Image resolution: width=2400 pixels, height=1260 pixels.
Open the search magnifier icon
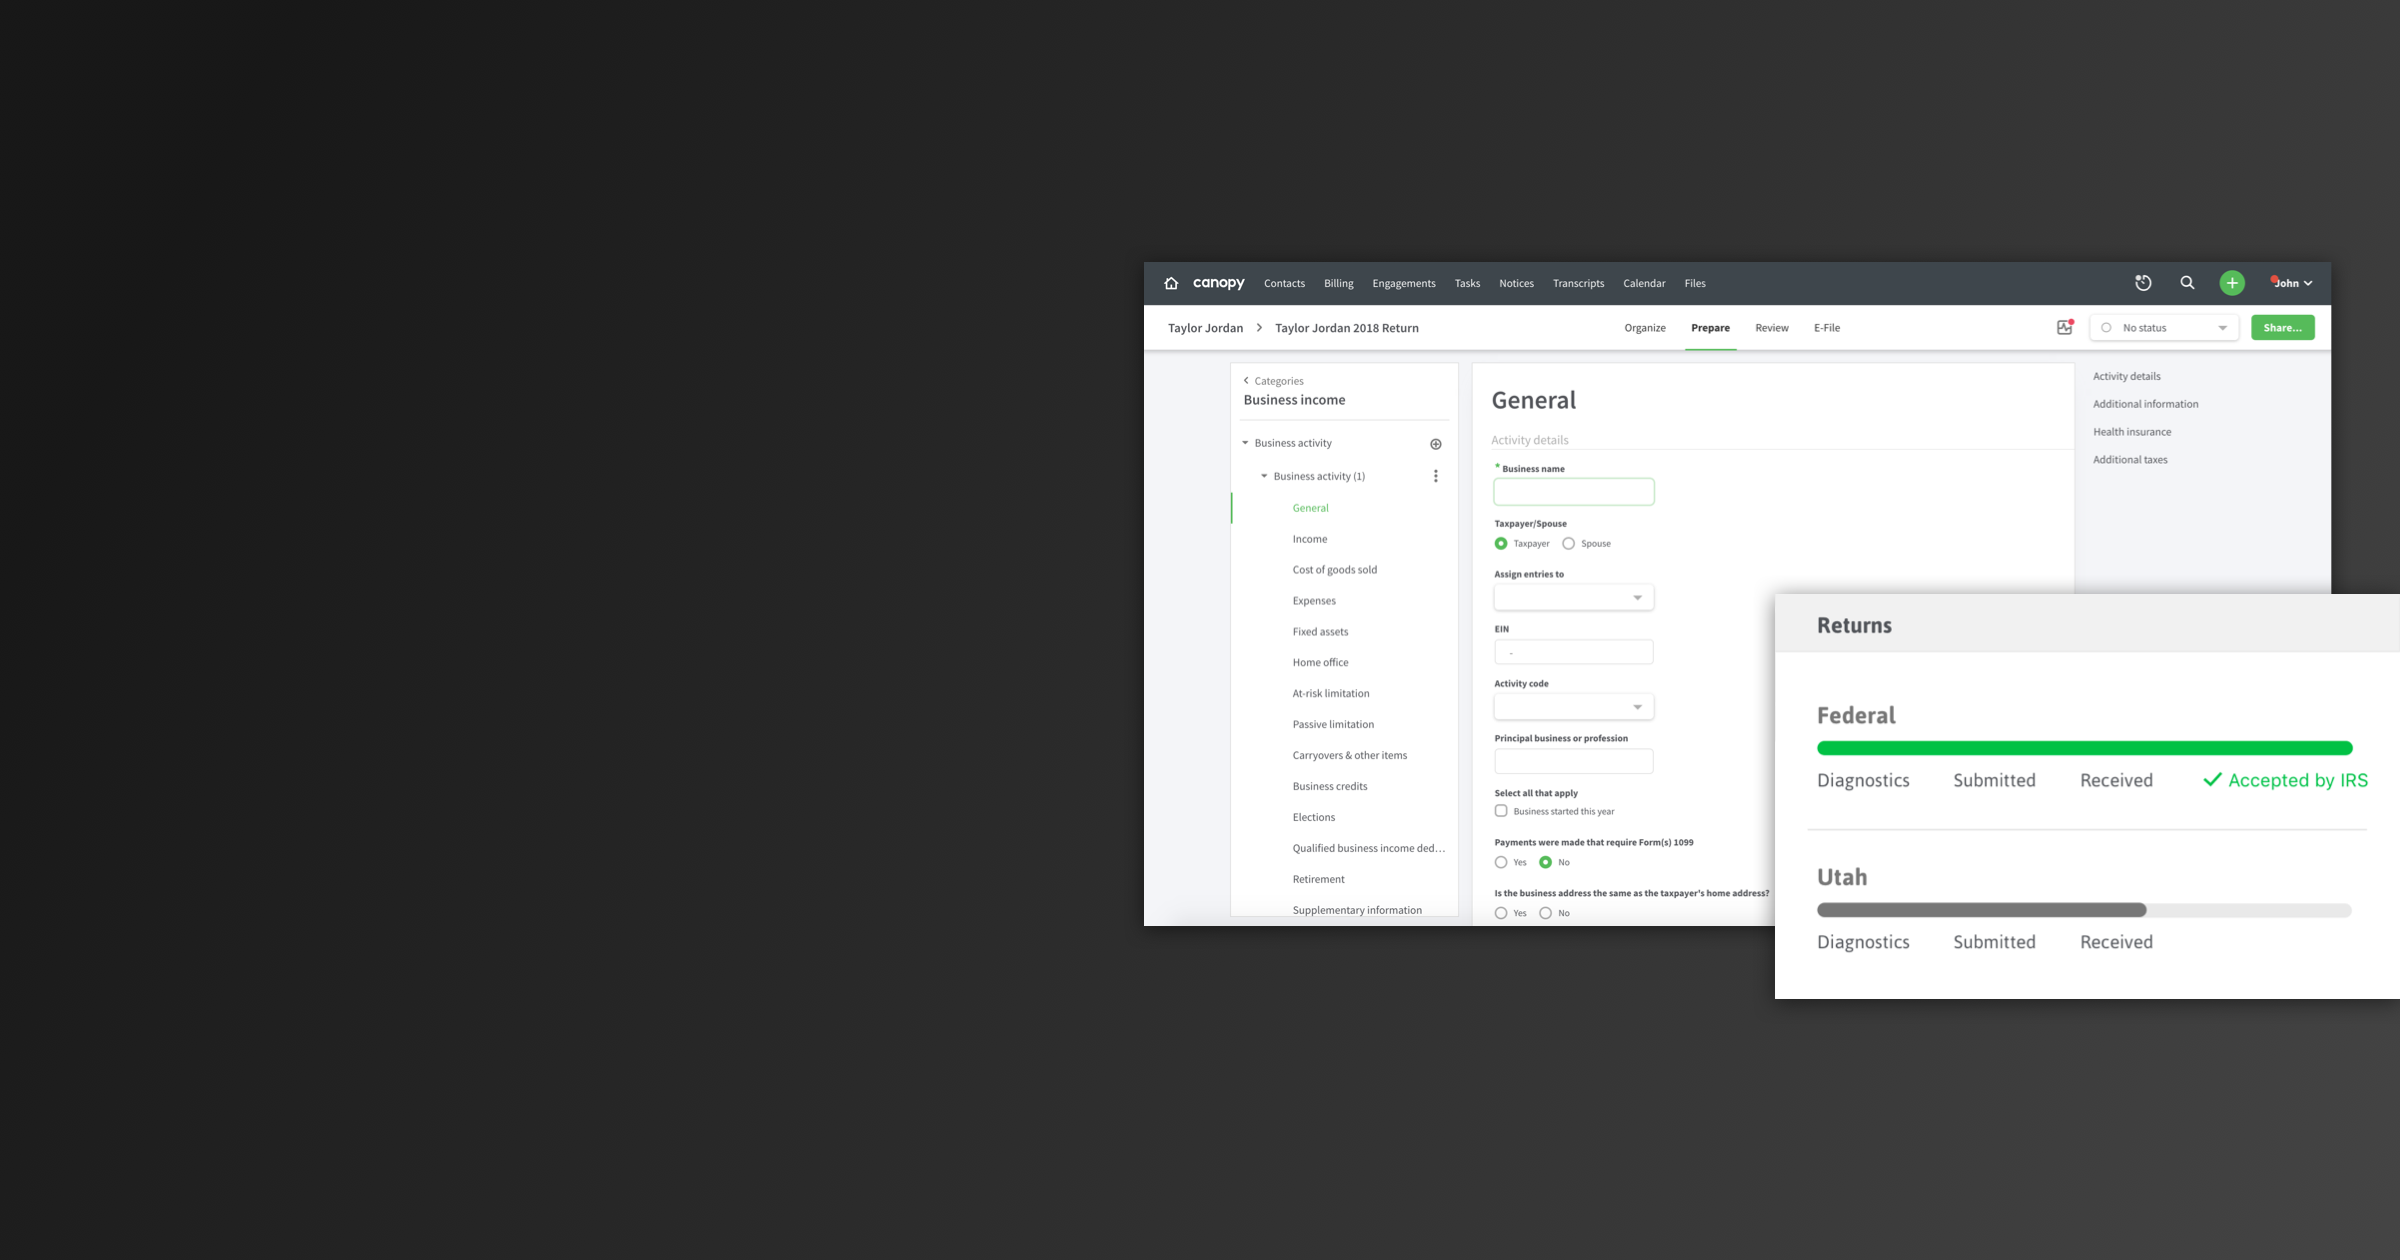pyautogui.click(x=2187, y=283)
